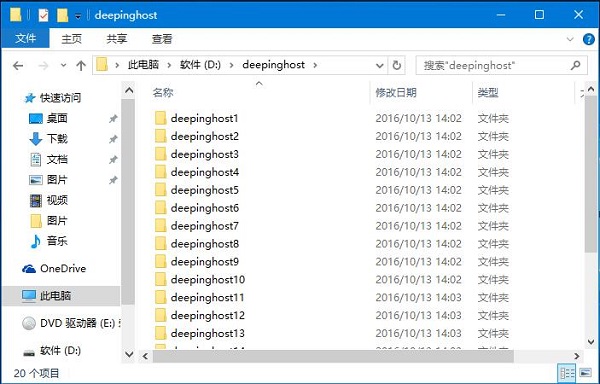Click the horizontal scrollbar thumb in file list
This screenshot has height=384, width=600.
click(x=333, y=356)
